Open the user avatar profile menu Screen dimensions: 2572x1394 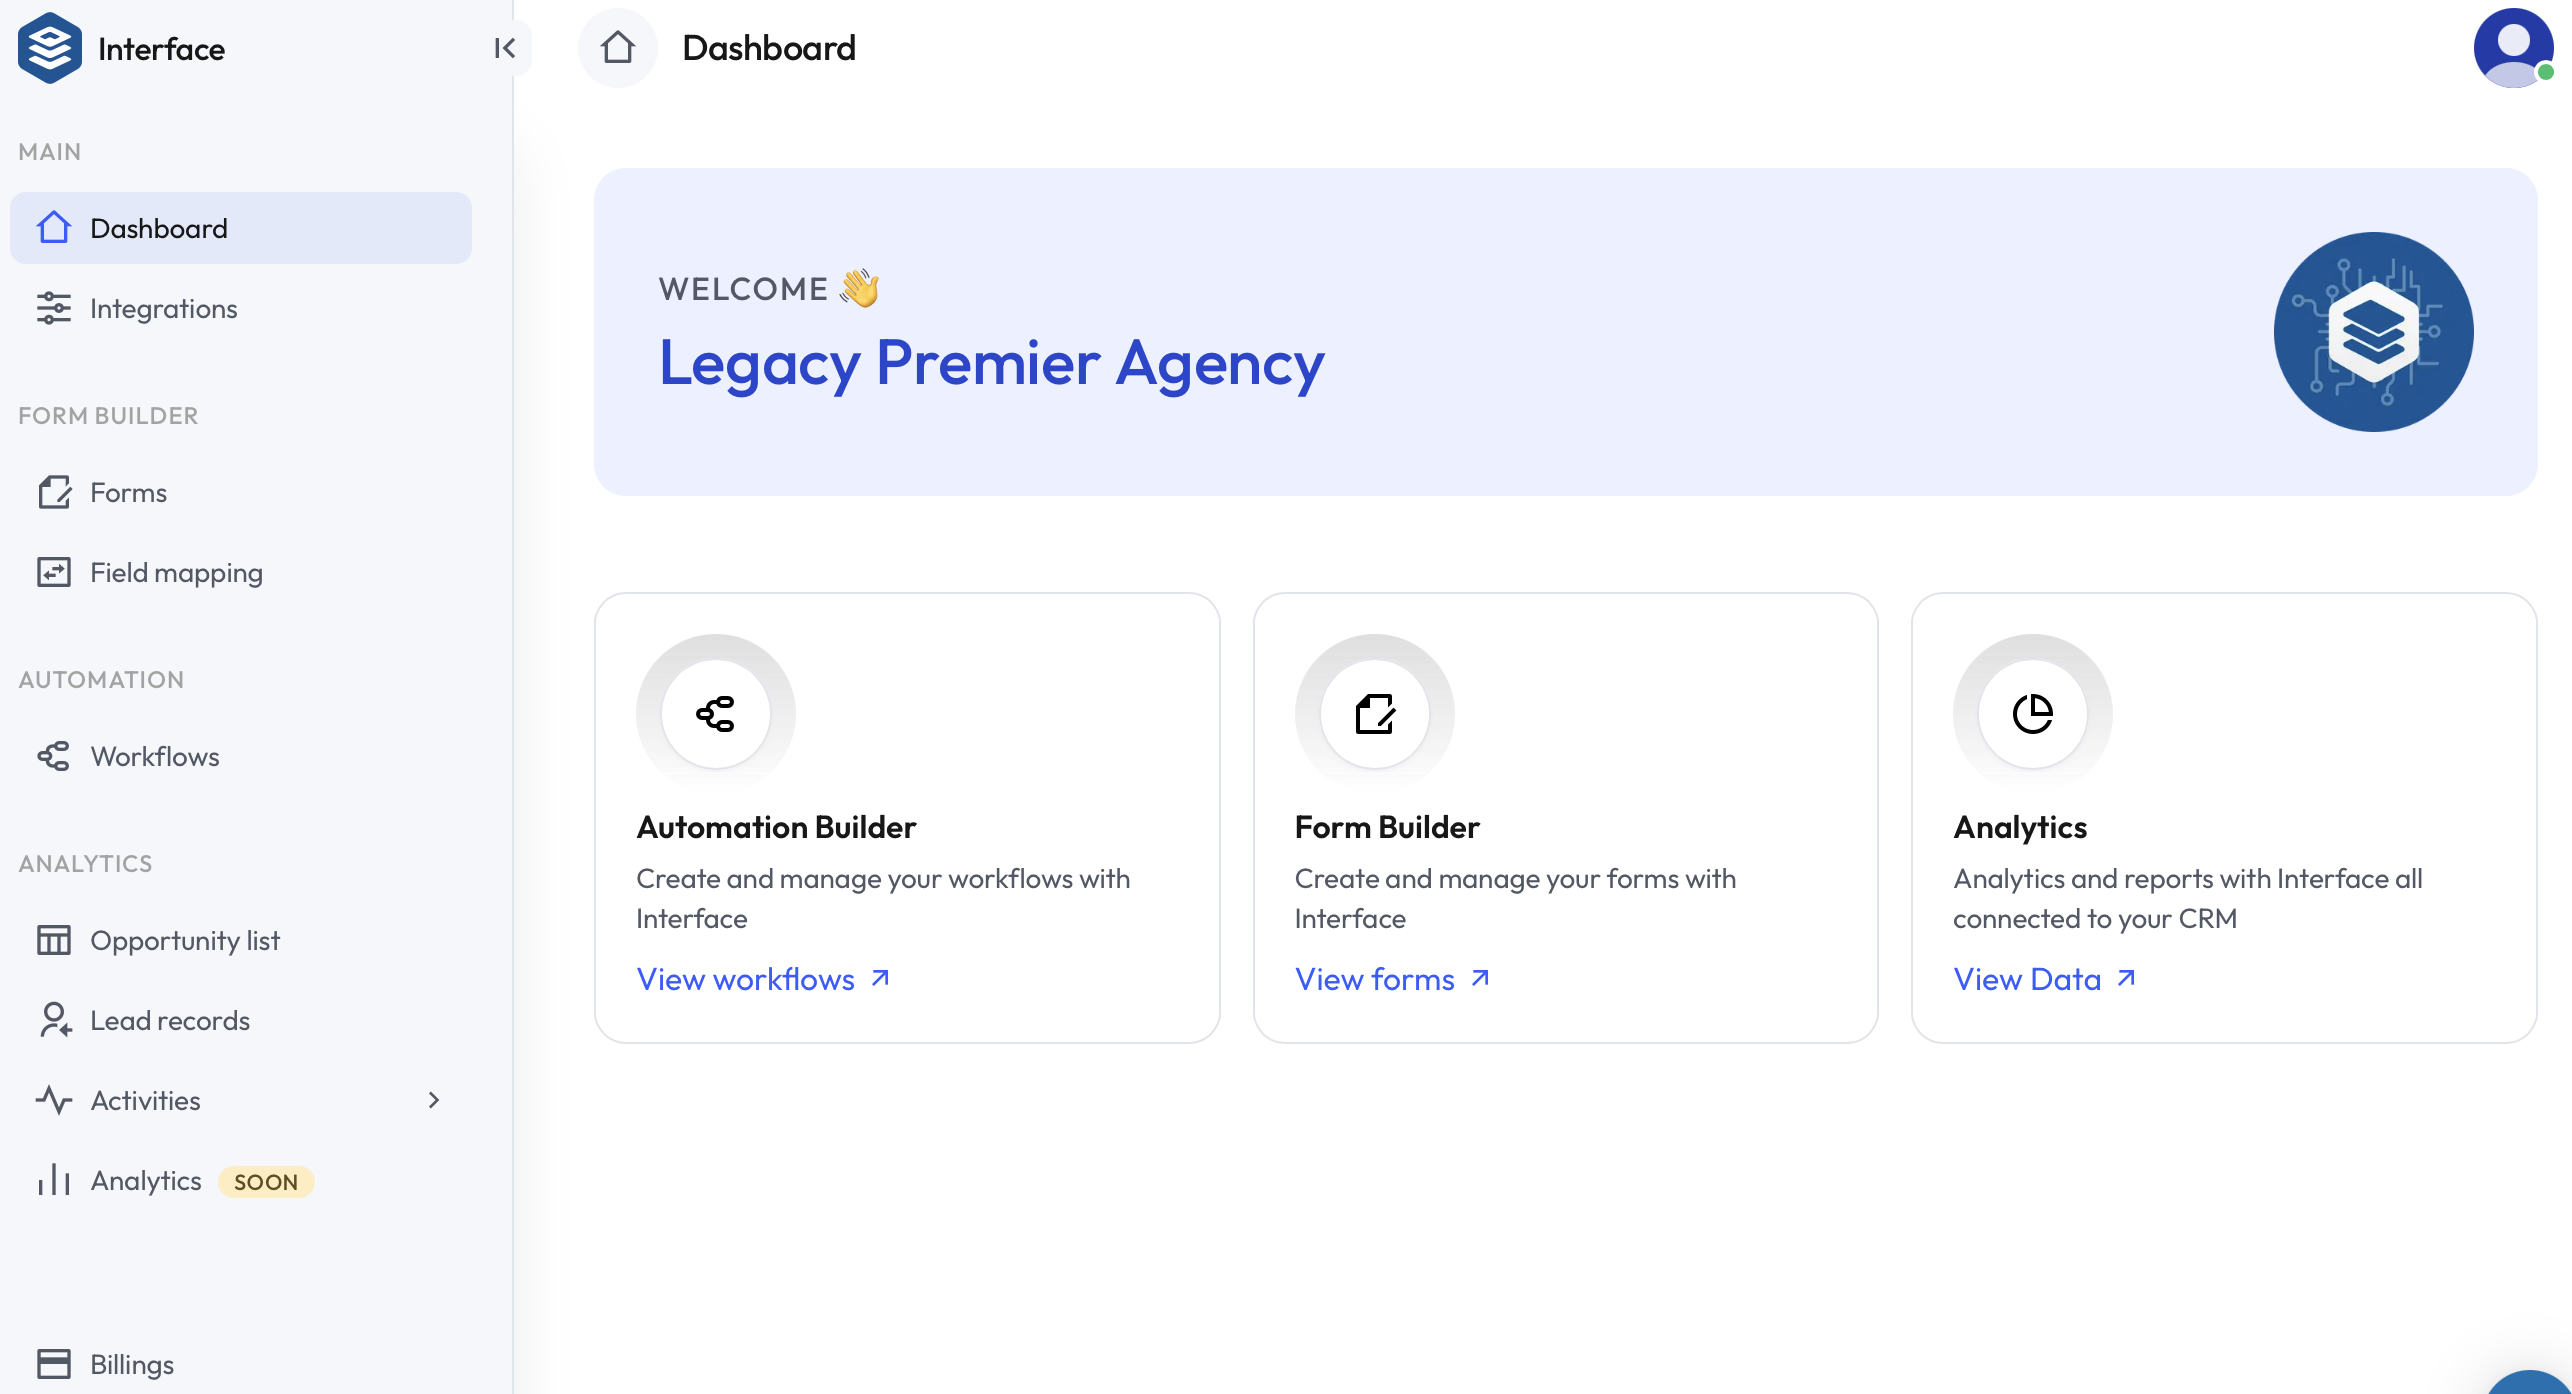pyautogui.click(x=2512, y=48)
